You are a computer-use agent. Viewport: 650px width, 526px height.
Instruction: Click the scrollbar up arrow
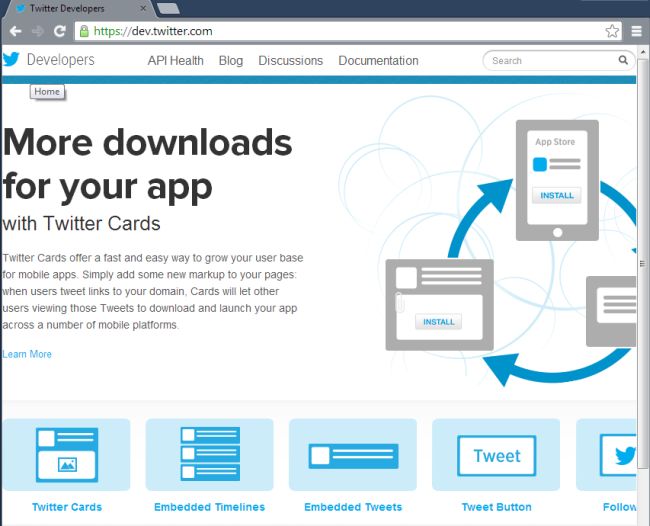pos(643,52)
